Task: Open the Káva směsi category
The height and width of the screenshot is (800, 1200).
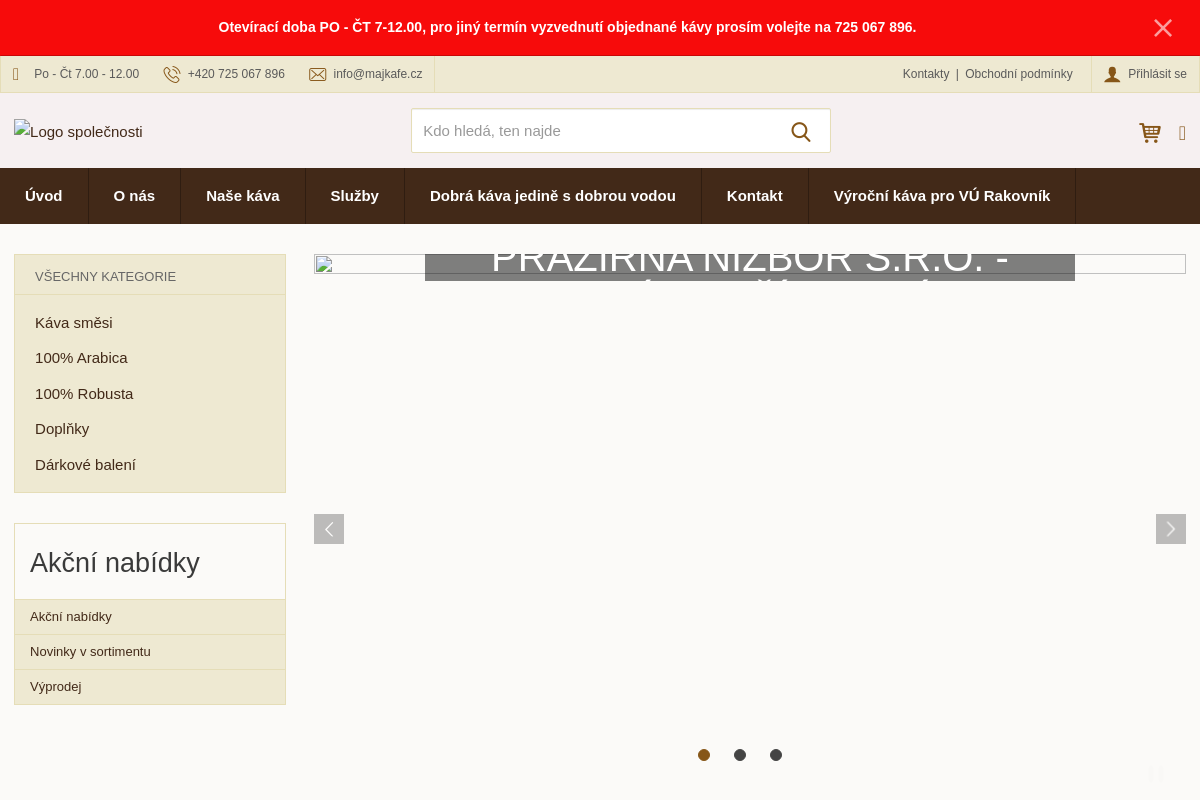Action: [74, 323]
